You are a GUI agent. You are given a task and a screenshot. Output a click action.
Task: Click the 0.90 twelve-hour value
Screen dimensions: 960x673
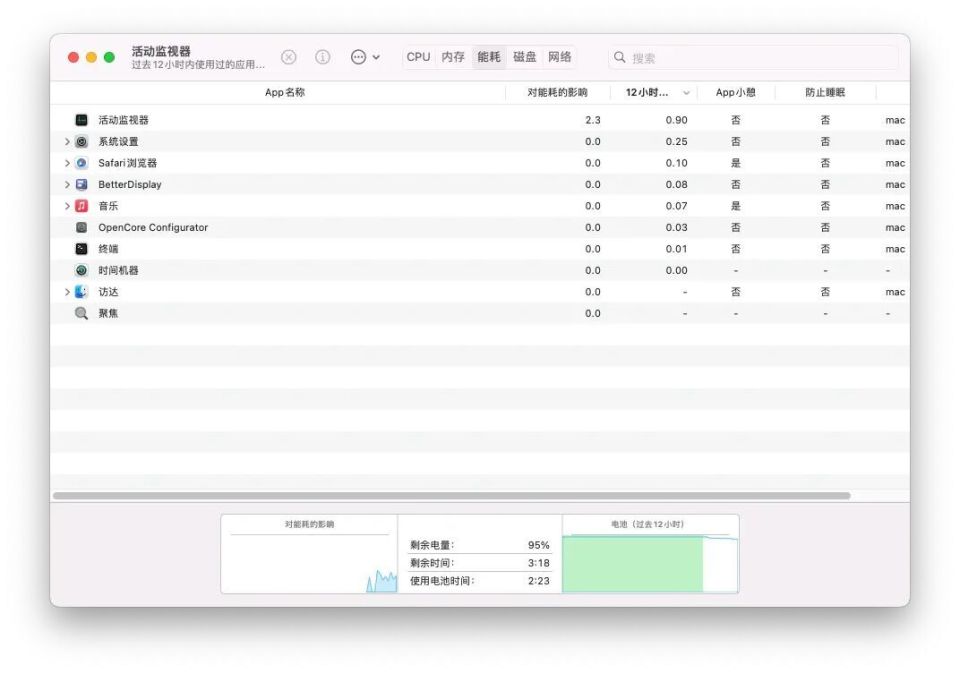pyautogui.click(x=677, y=120)
